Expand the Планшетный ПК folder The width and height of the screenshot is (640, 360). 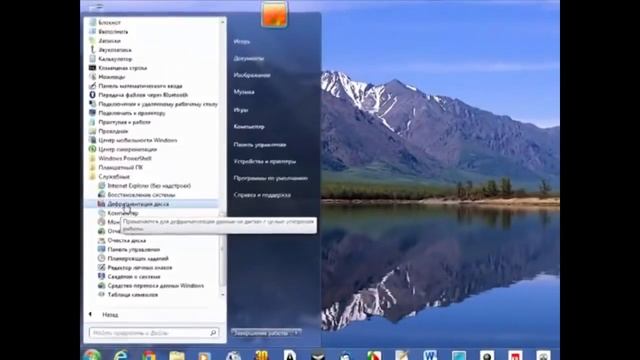[x=120, y=167]
